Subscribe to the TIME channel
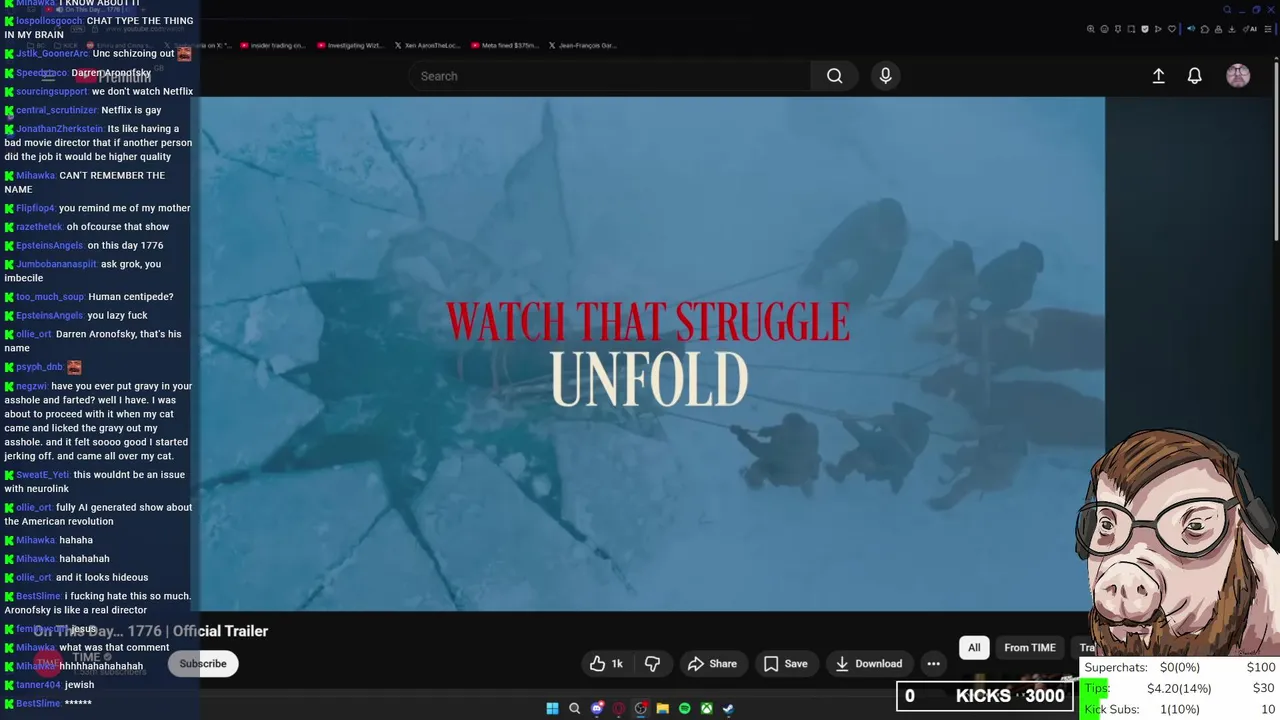Viewport: 1280px width, 720px height. 203,664
